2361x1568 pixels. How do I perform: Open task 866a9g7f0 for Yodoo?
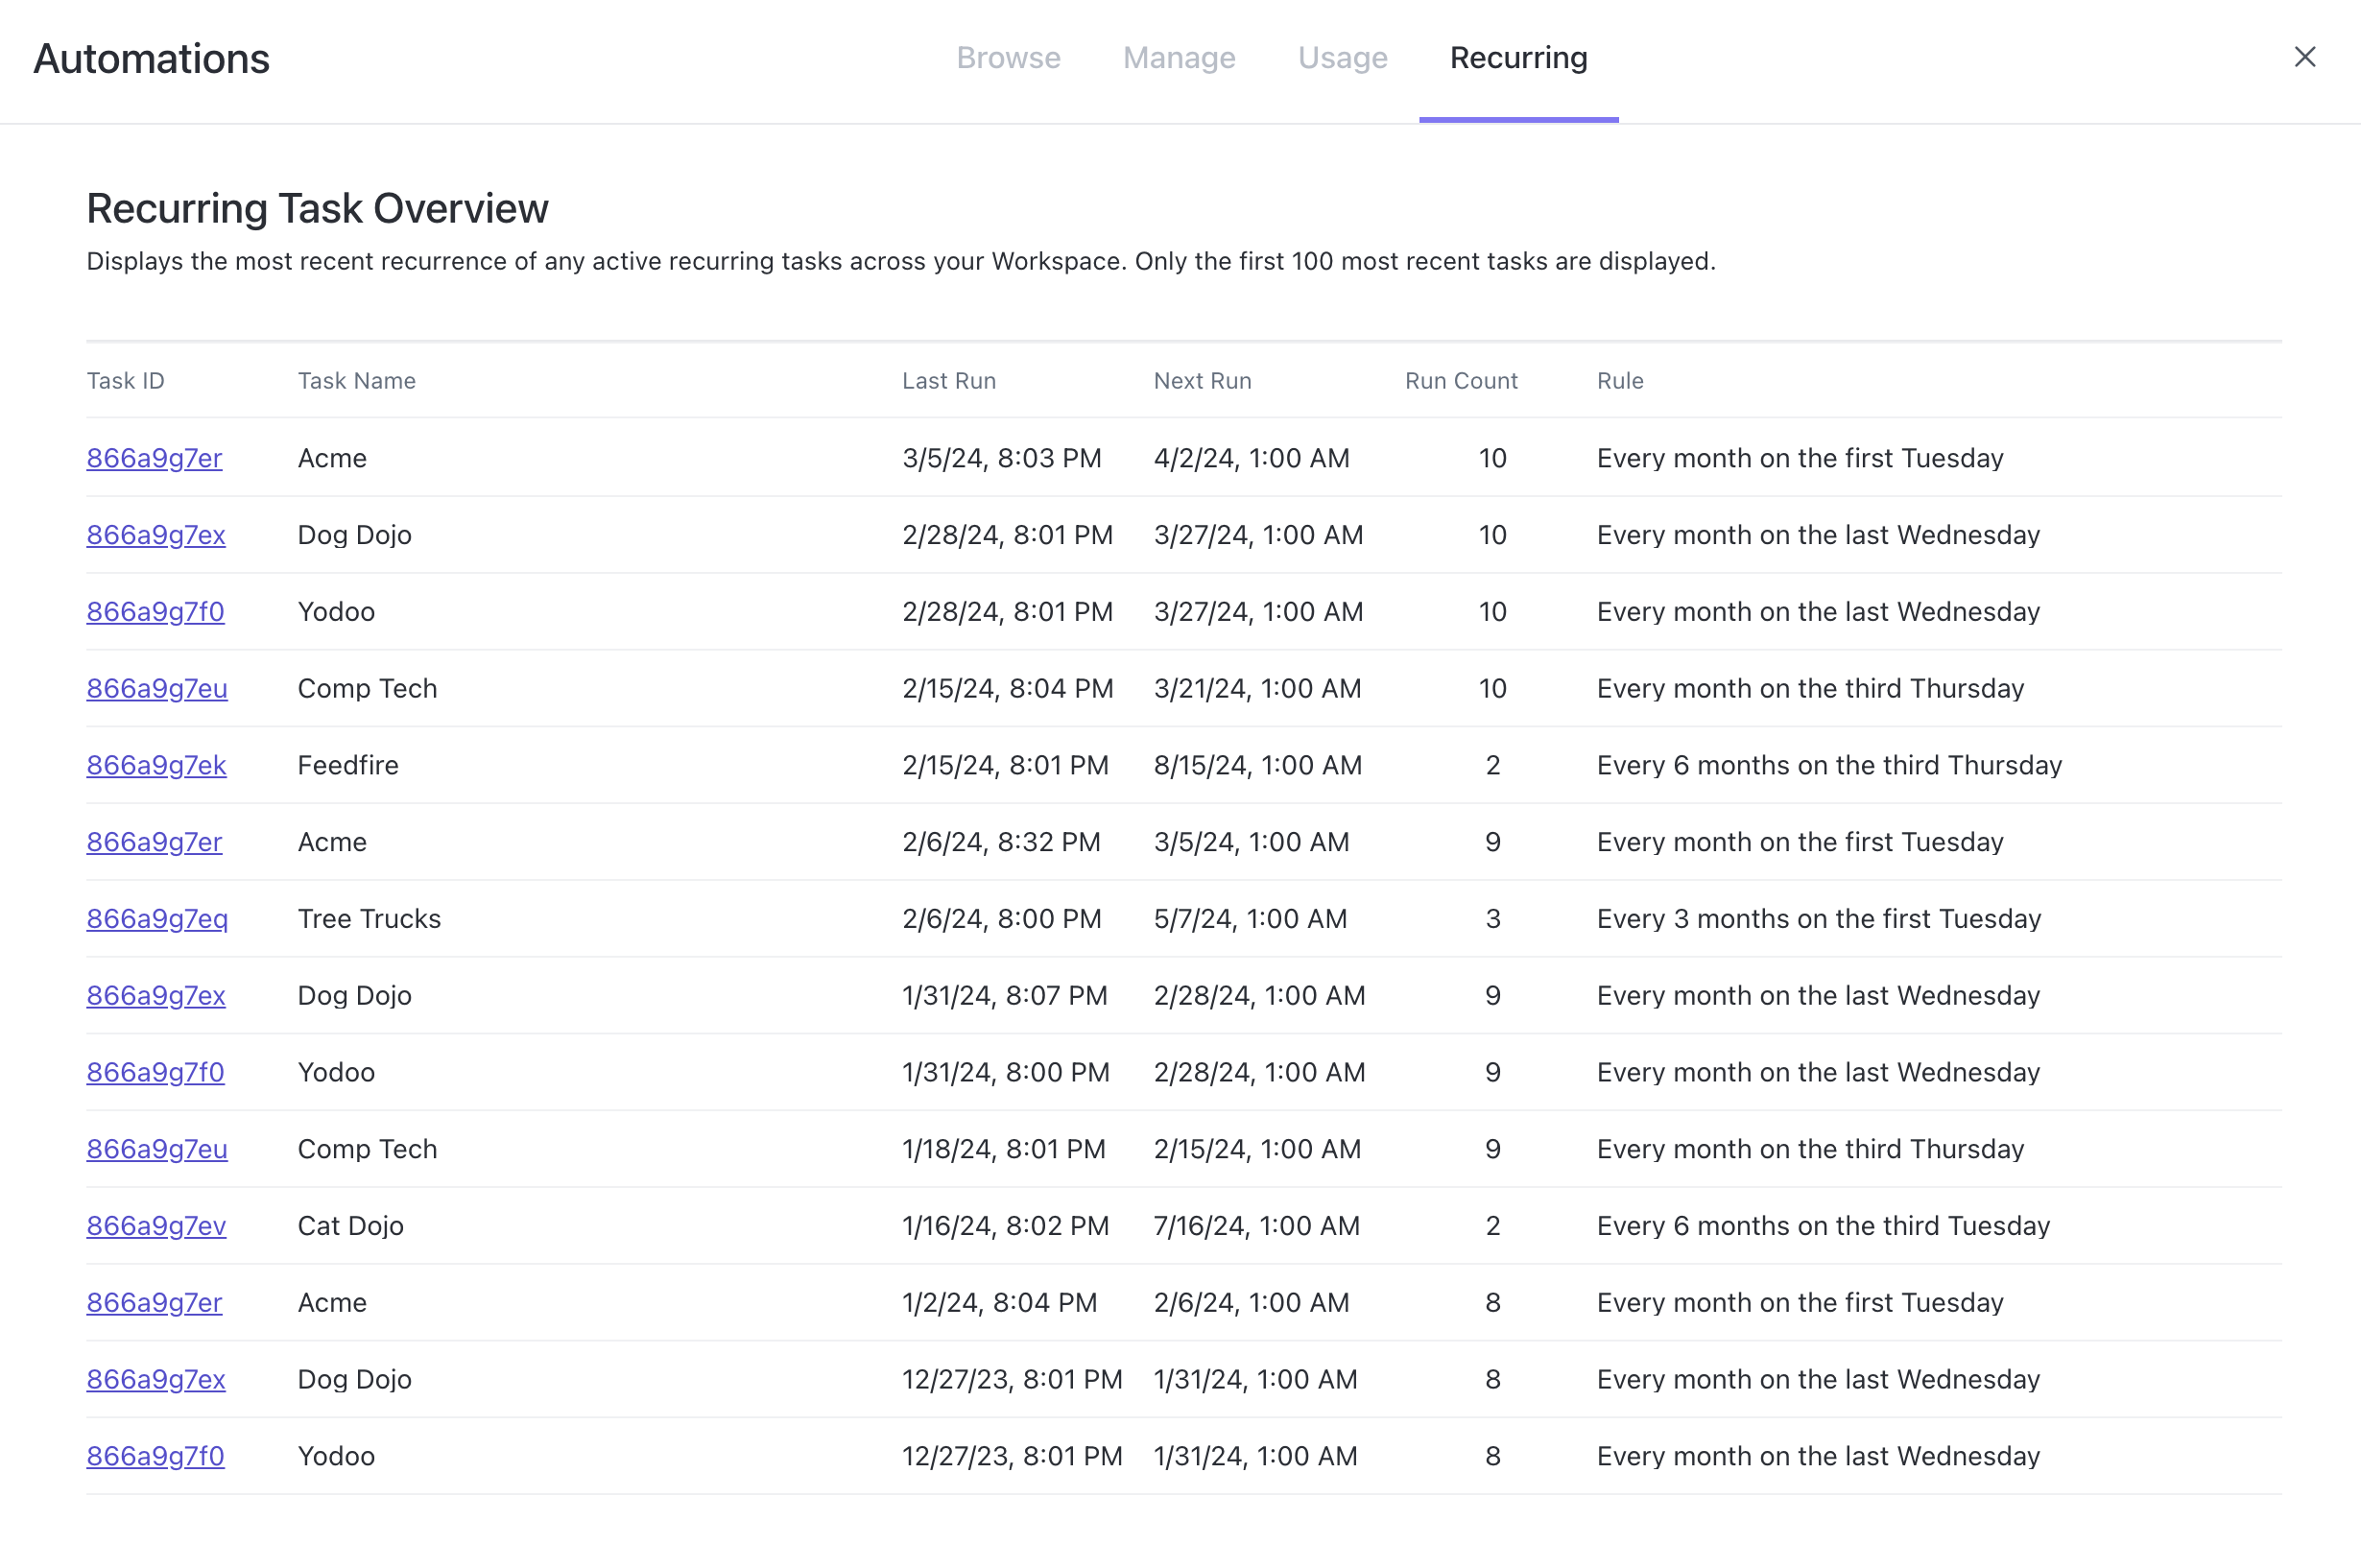coord(155,612)
